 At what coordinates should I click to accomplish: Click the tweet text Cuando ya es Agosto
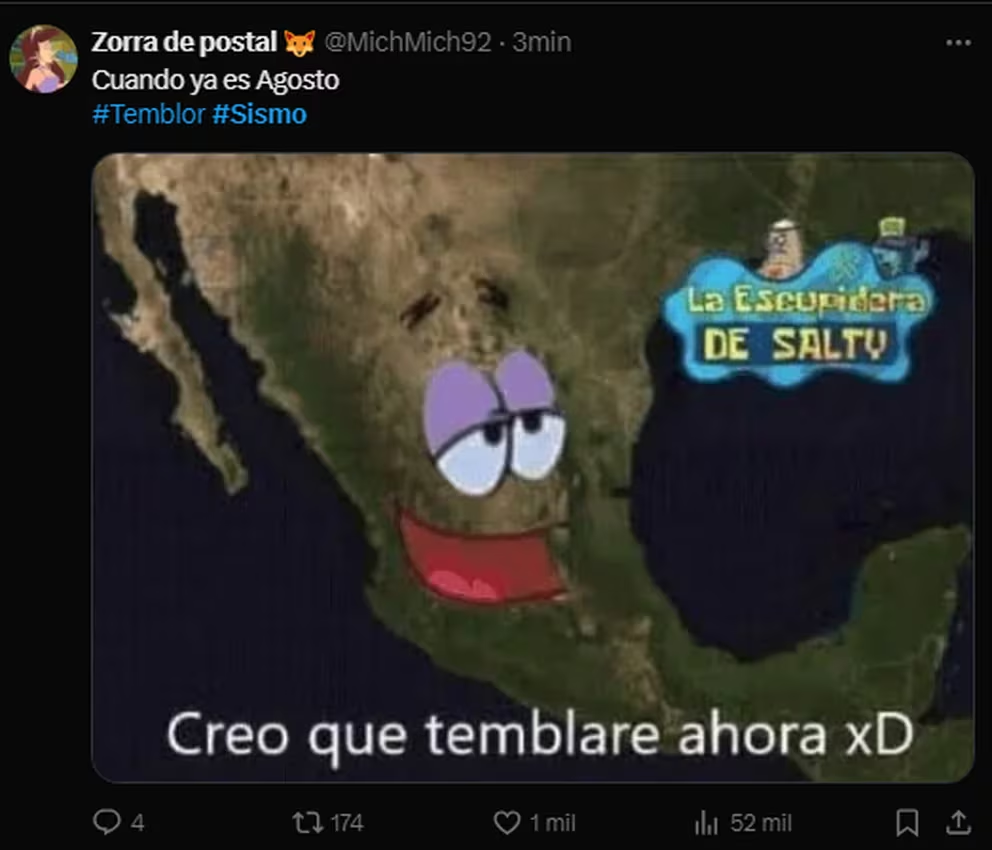pos(216,80)
